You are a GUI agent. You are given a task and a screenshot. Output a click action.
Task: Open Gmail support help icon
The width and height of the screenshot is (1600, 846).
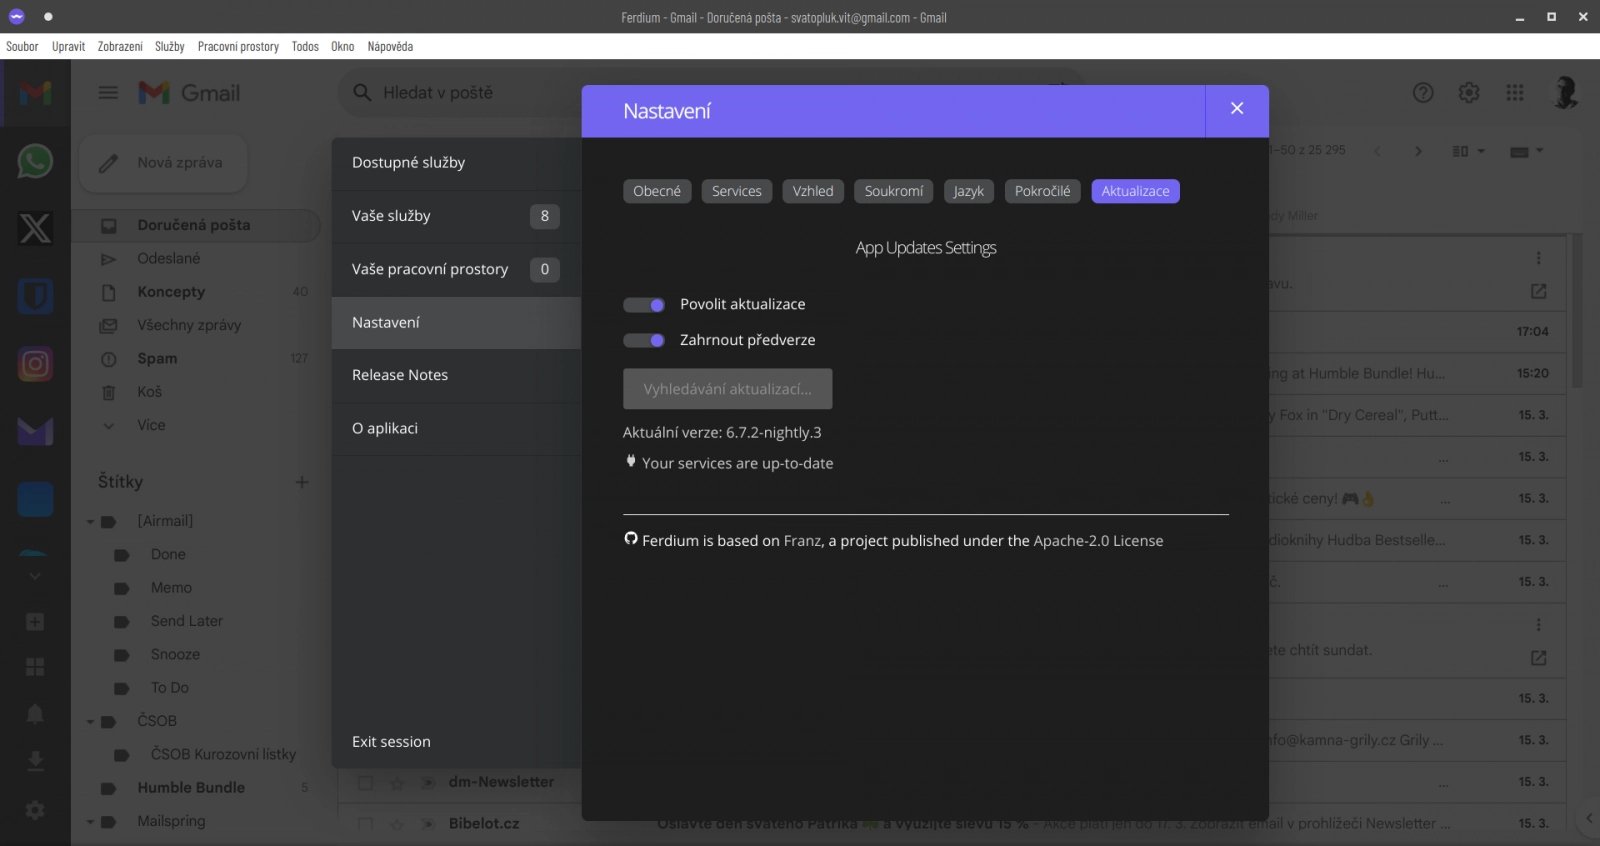click(1423, 93)
